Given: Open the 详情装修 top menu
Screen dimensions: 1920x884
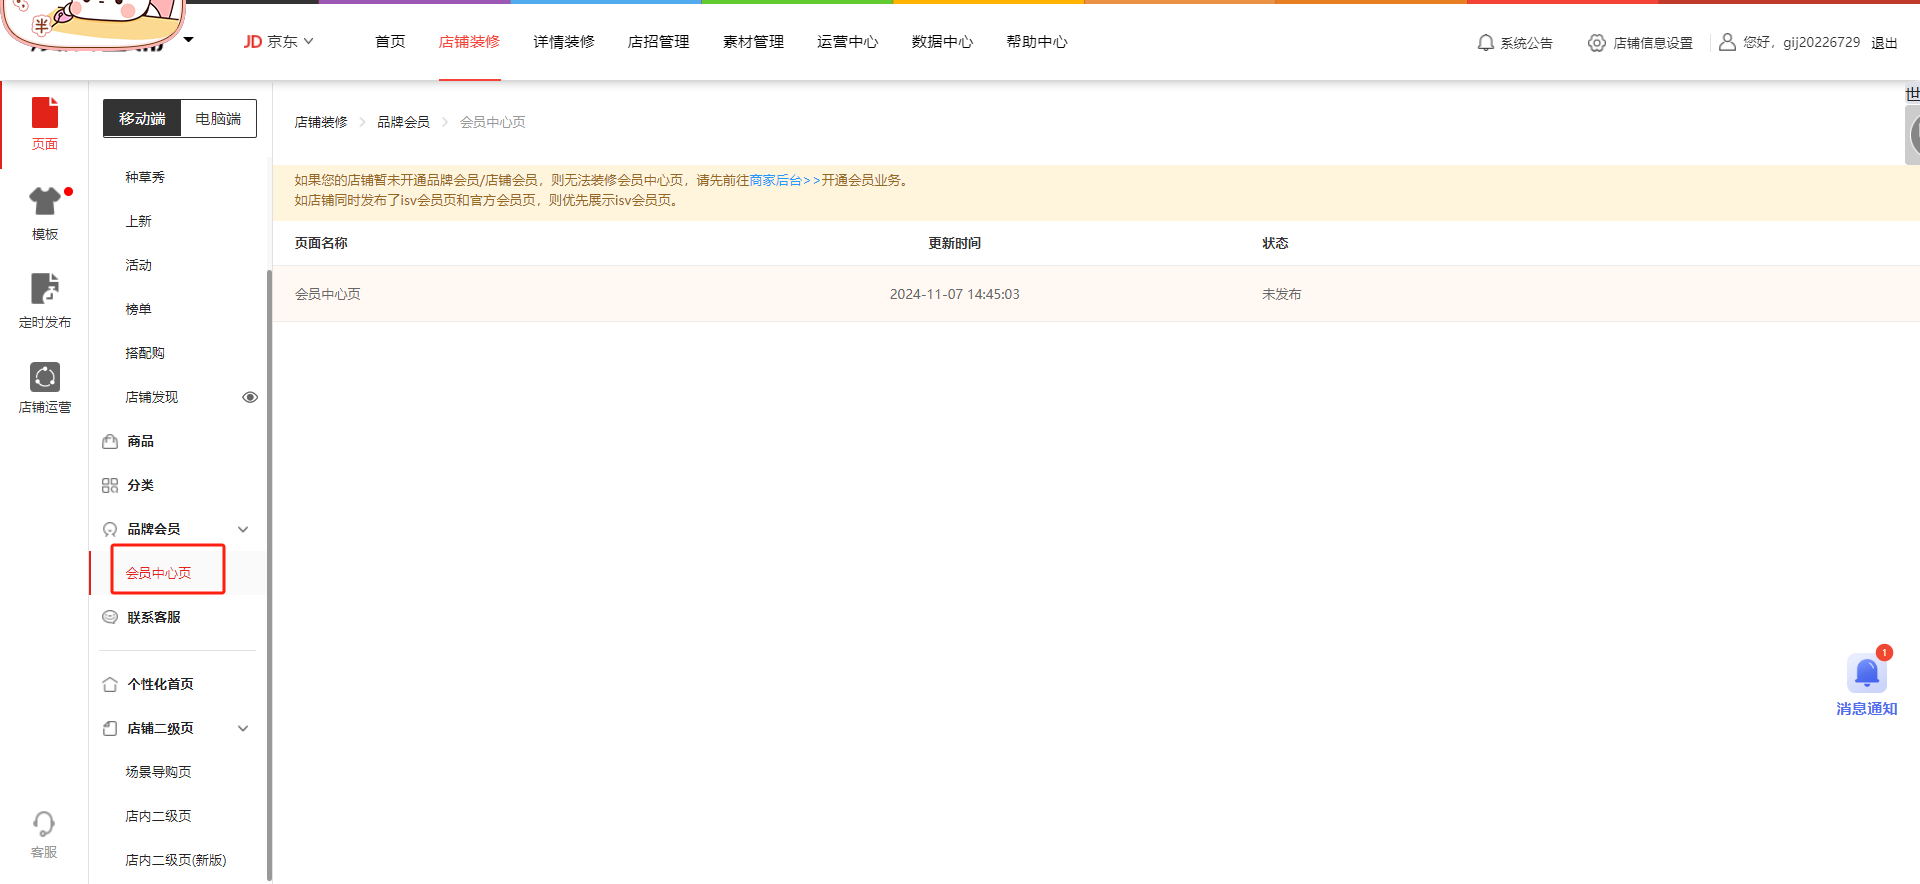Looking at the screenshot, I should click(563, 41).
